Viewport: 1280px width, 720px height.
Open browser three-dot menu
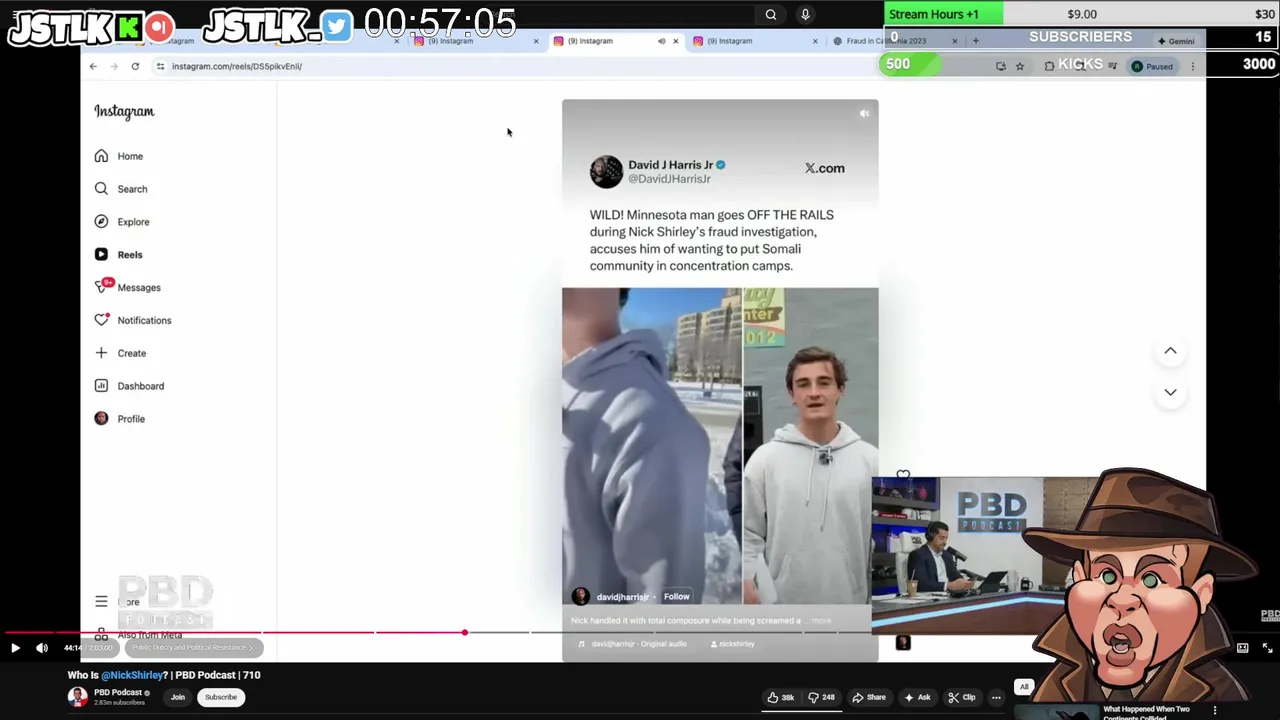1192,66
